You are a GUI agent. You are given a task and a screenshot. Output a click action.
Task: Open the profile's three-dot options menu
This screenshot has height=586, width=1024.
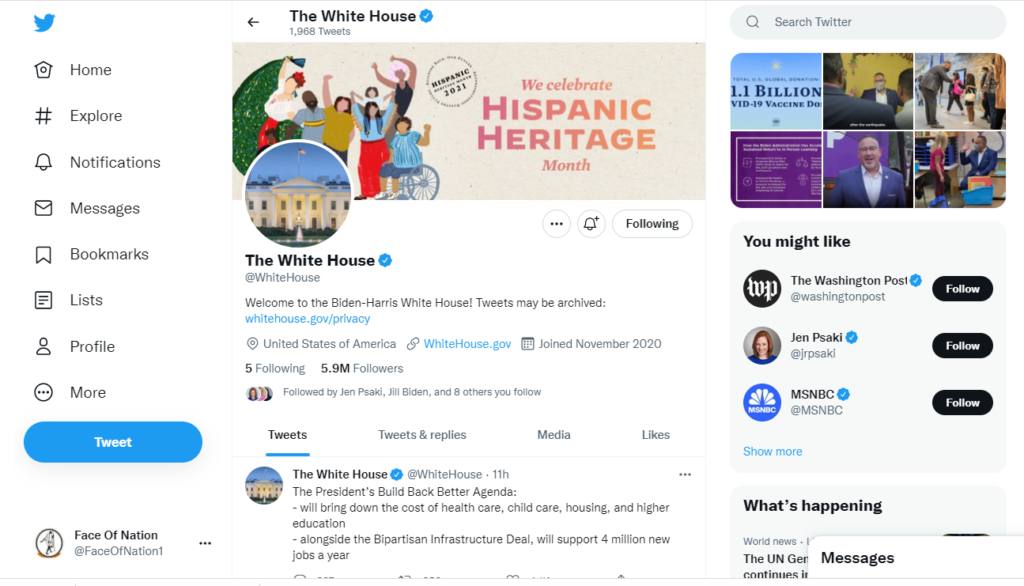pos(556,223)
